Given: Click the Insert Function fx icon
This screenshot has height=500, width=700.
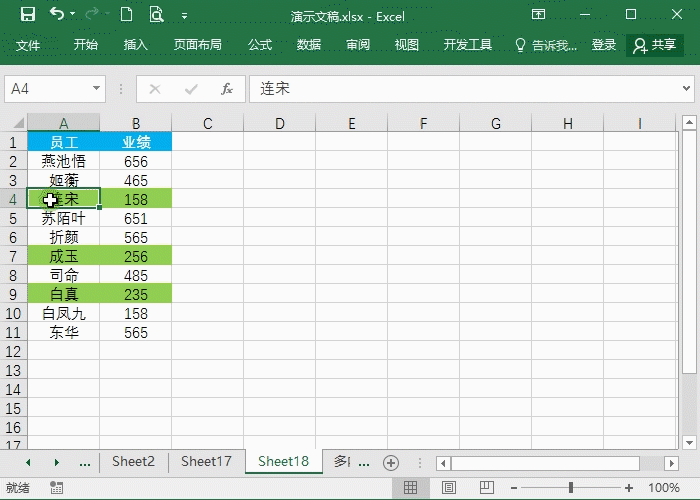Looking at the screenshot, I should coord(227,89).
